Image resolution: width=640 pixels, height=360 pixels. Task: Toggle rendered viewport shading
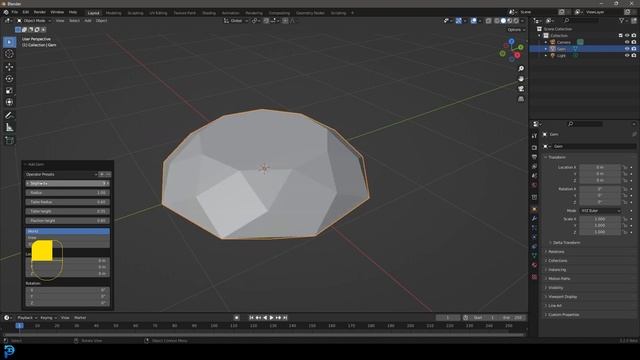click(516, 21)
